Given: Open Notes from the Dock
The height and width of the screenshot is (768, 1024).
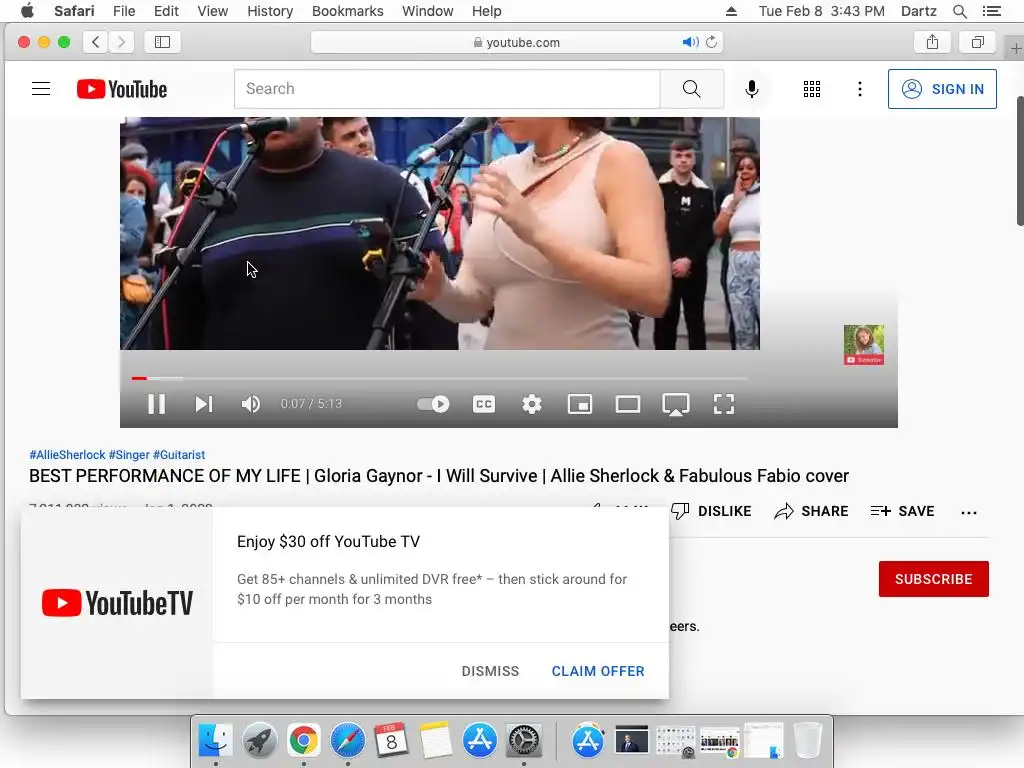Looking at the screenshot, I should point(436,741).
